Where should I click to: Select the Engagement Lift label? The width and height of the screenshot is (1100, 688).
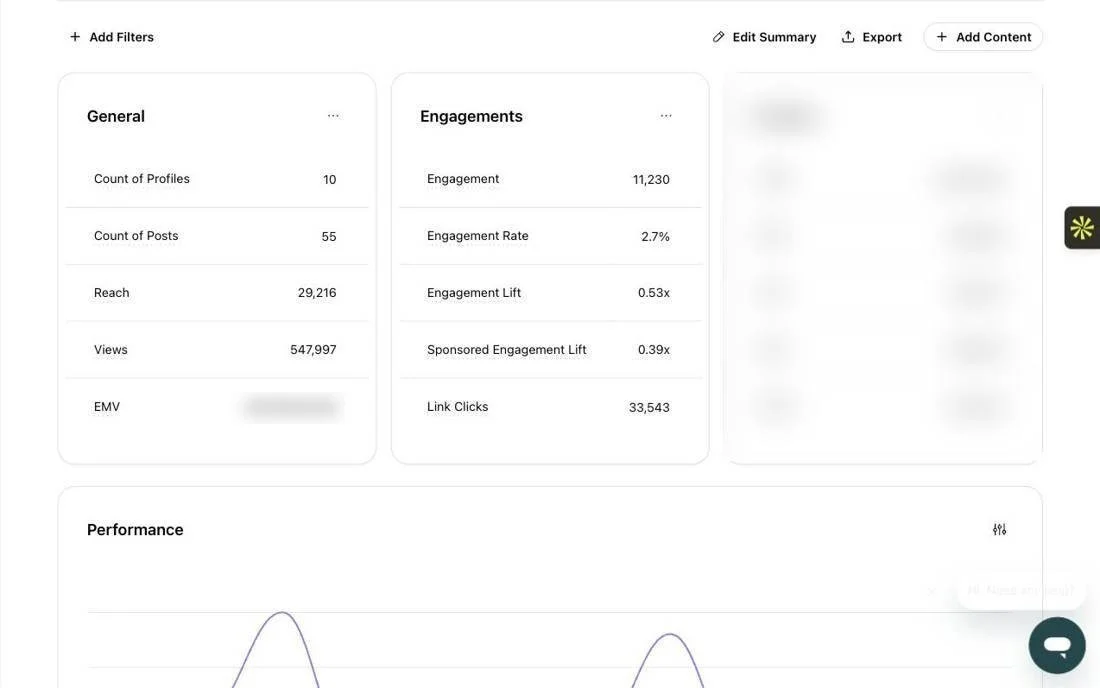pyautogui.click(x=474, y=292)
